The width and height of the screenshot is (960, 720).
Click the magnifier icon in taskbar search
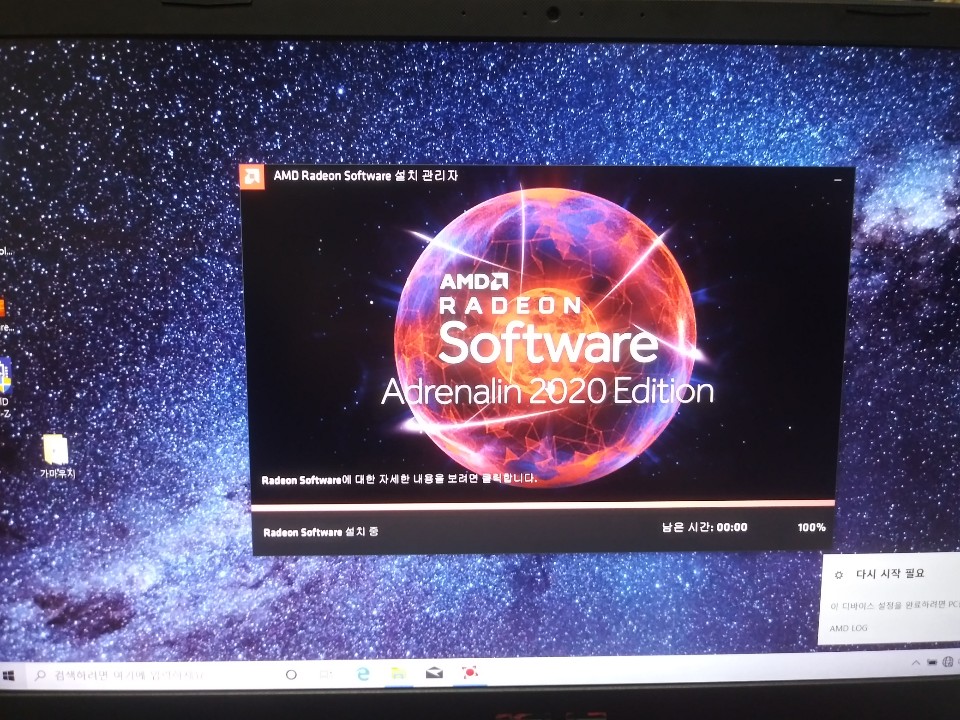pos(40,675)
